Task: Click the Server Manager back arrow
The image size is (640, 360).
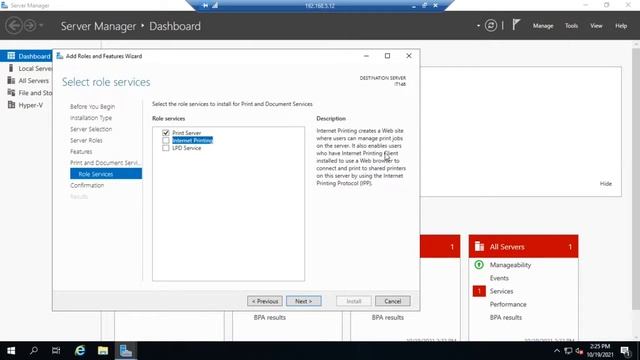Action: point(13,25)
